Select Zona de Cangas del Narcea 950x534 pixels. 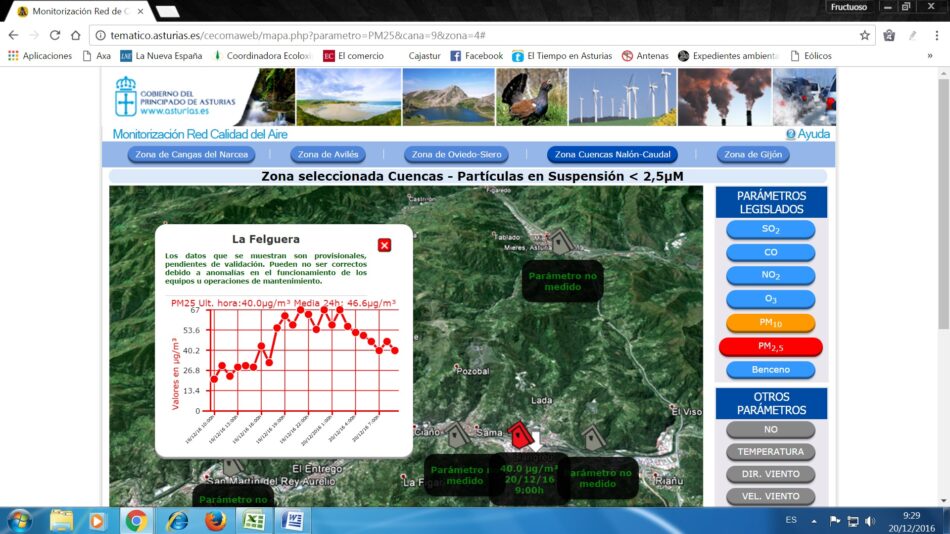click(x=191, y=155)
